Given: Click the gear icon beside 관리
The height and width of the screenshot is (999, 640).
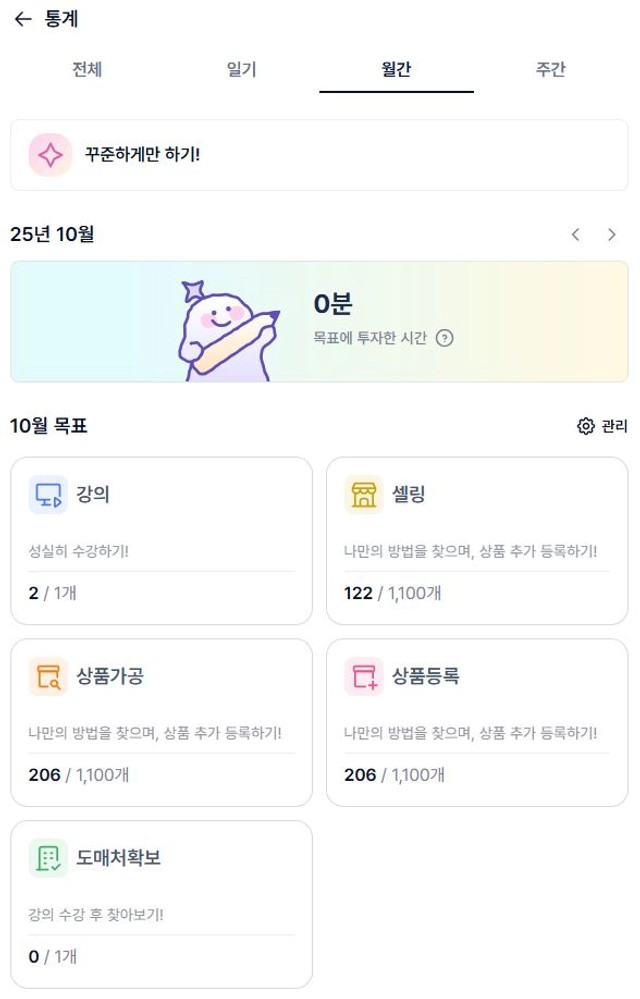Looking at the screenshot, I should pyautogui.click(x=586, y=427).
